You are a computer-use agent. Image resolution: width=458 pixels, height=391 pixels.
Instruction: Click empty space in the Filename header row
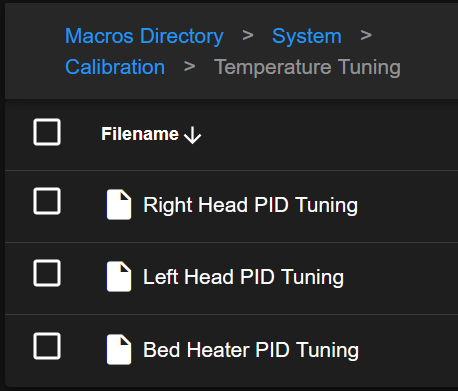click(327, 135)
